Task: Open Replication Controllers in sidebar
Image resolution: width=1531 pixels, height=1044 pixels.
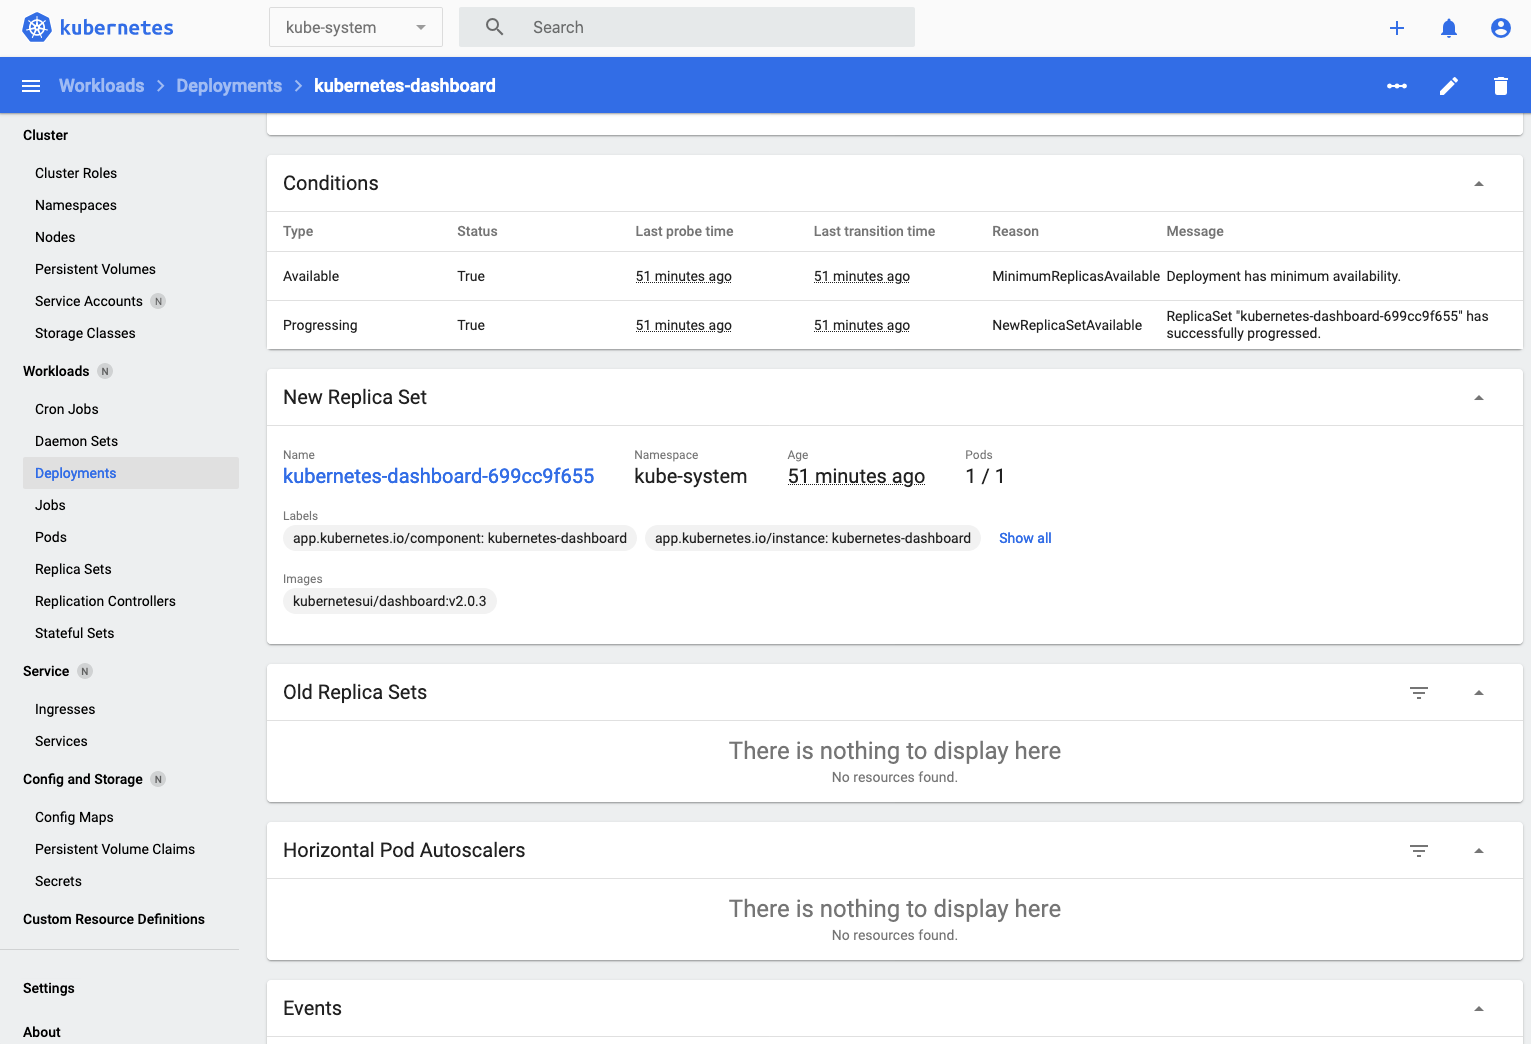Action: point(105,601)
